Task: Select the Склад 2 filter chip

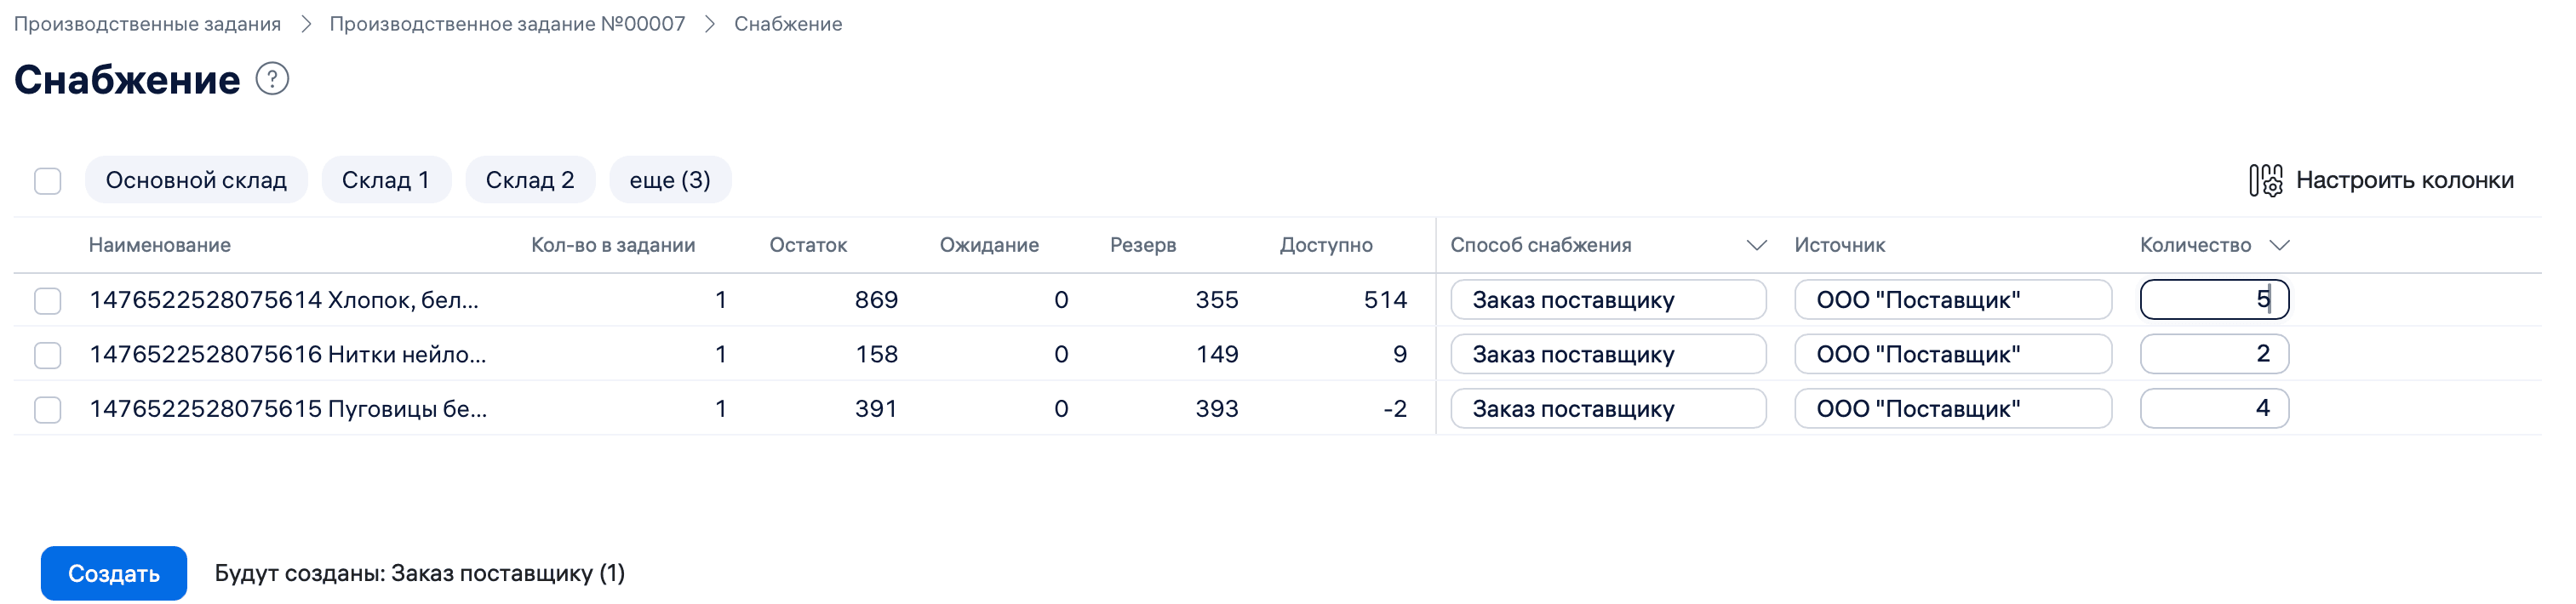Action: 529,180
